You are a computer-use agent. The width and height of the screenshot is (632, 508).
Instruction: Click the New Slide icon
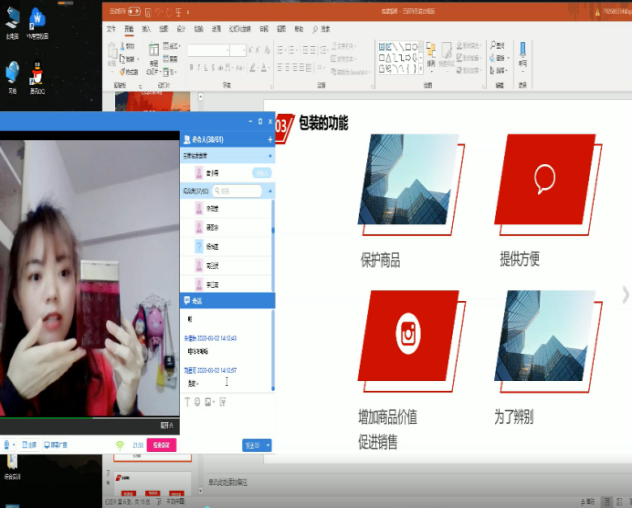(154, 50)
